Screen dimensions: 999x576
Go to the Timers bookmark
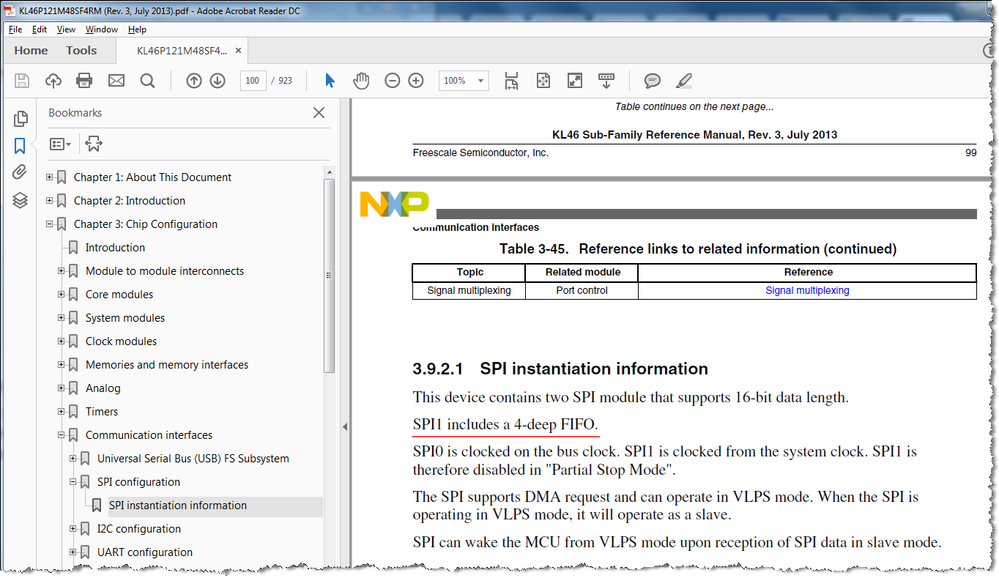pos(101,412)
